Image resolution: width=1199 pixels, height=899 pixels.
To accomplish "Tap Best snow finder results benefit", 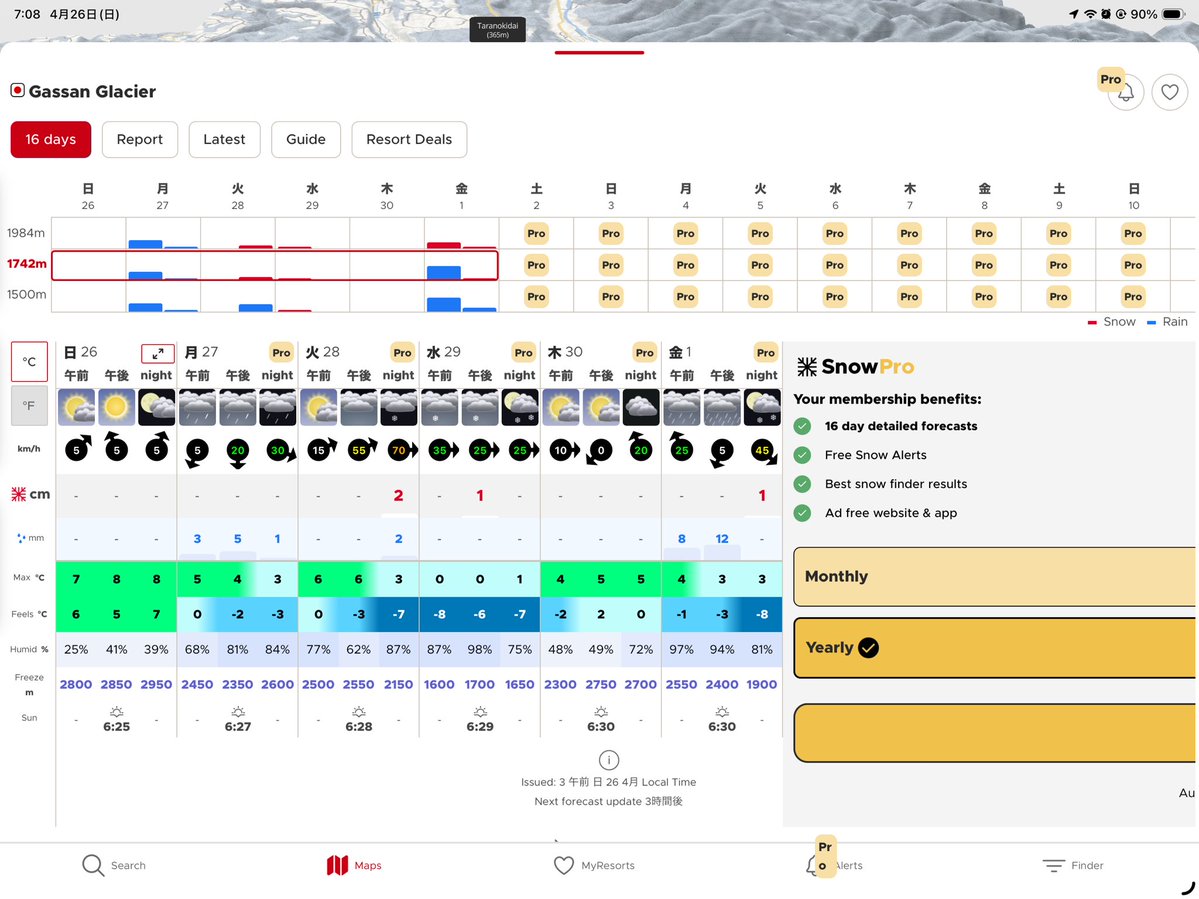I will point(895,484).
